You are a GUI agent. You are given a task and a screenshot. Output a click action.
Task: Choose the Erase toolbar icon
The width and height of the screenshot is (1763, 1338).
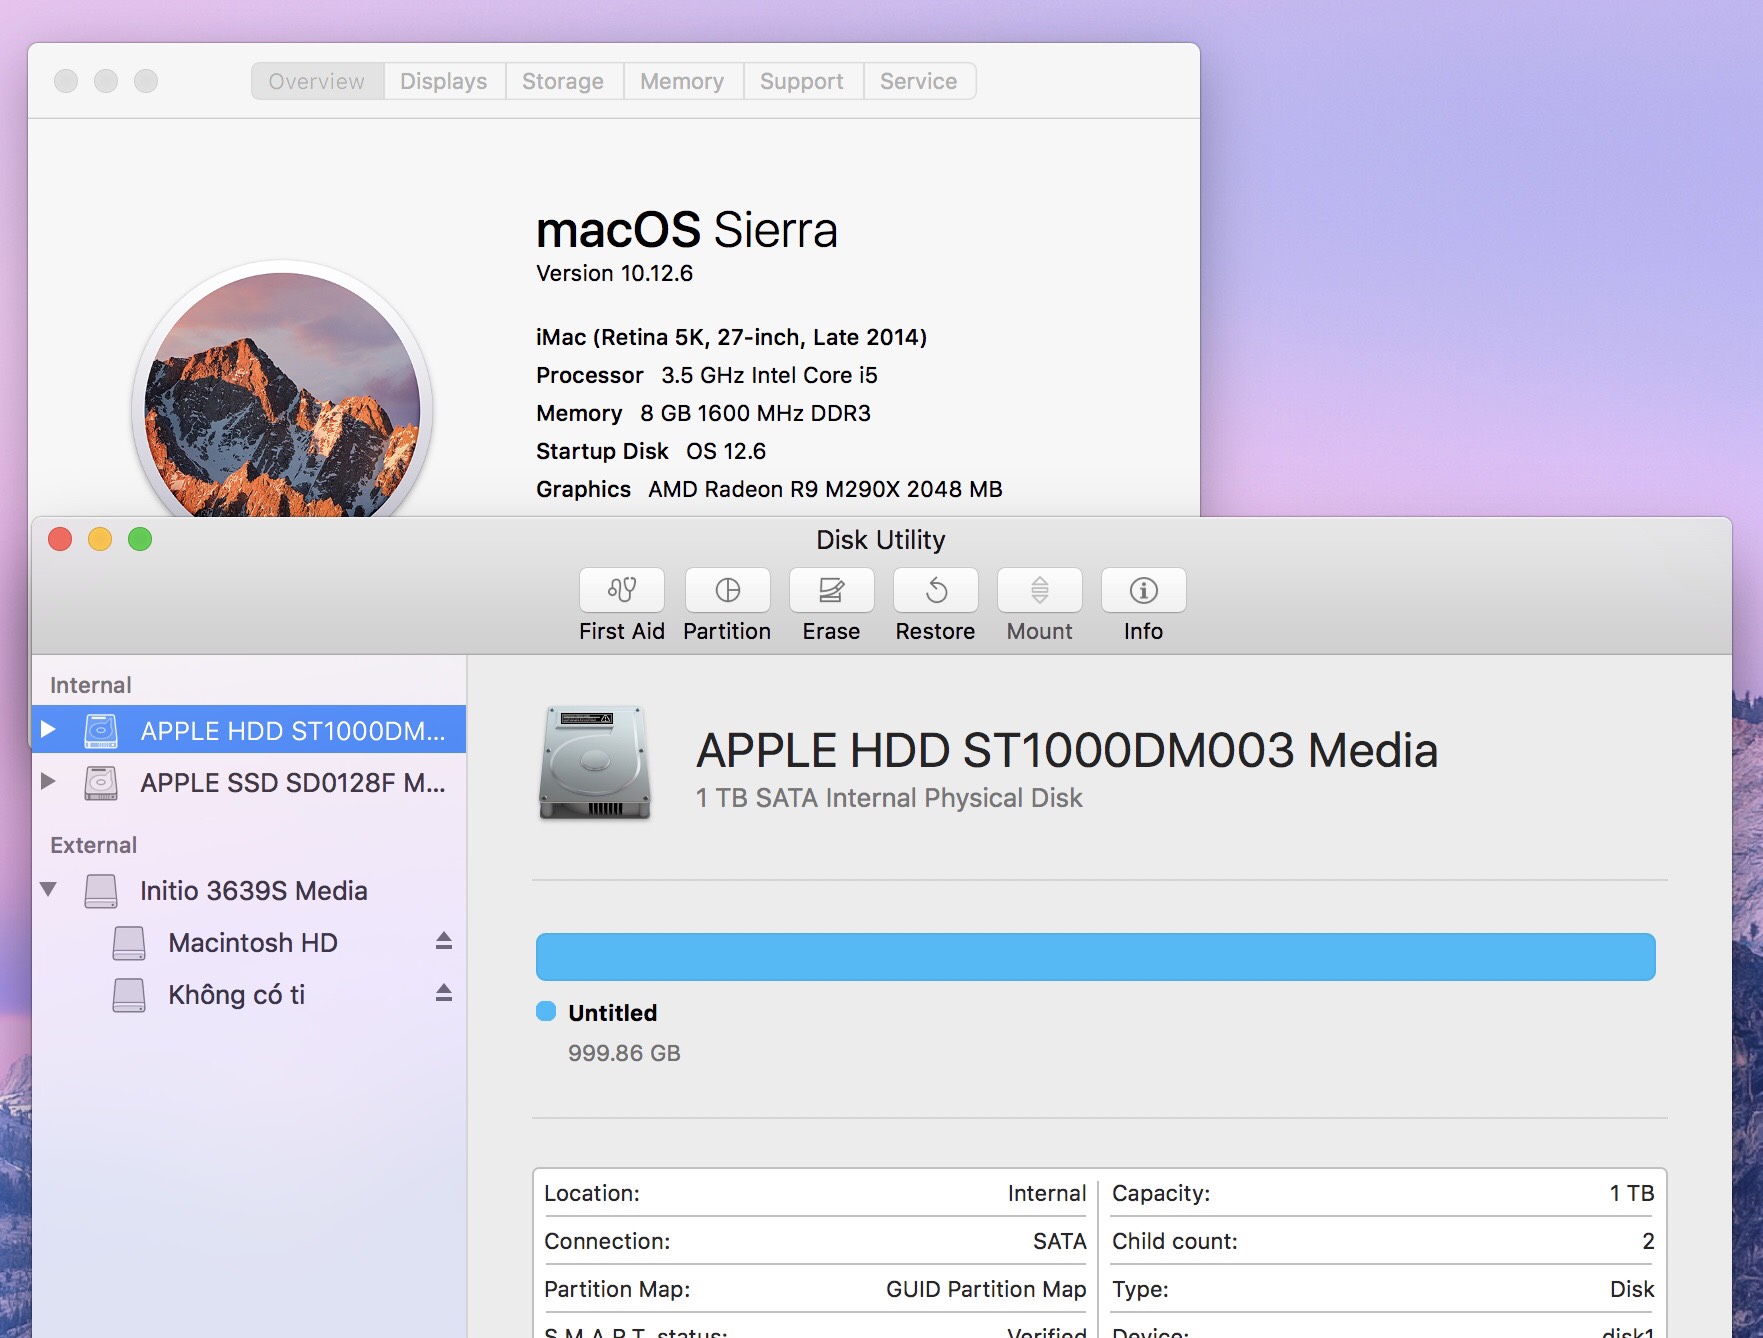pyautogui.click(x=832, y=590)
